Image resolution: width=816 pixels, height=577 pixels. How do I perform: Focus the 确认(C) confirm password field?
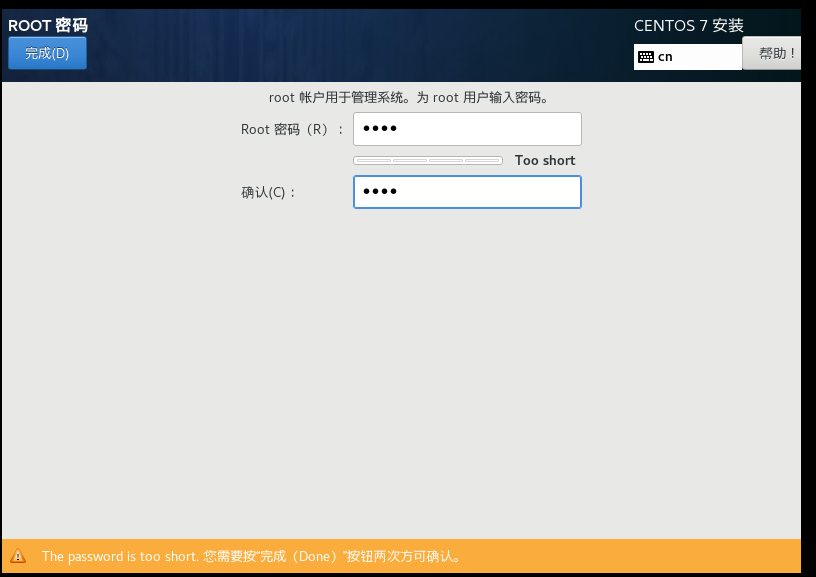point(467,192)
